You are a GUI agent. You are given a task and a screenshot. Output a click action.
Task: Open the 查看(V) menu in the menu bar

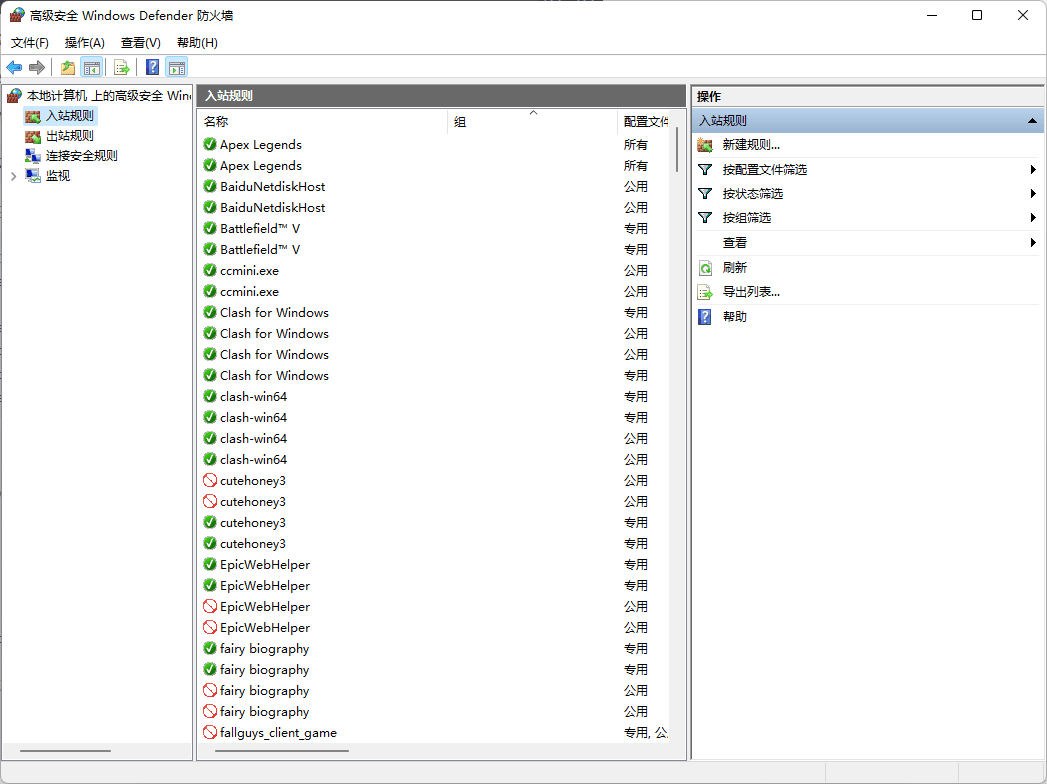coord(141,43)
